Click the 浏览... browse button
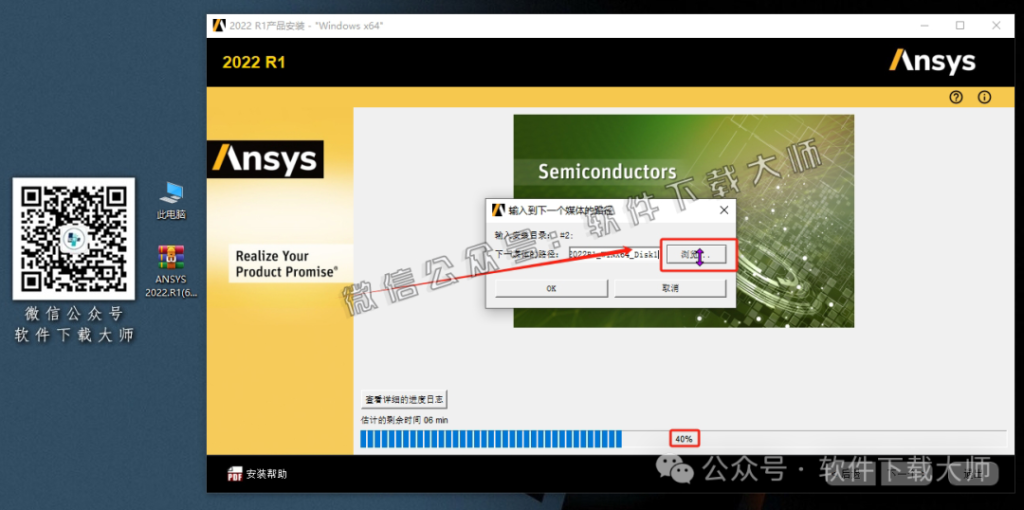Screen dimensions: 1024x510 [699, 255]
